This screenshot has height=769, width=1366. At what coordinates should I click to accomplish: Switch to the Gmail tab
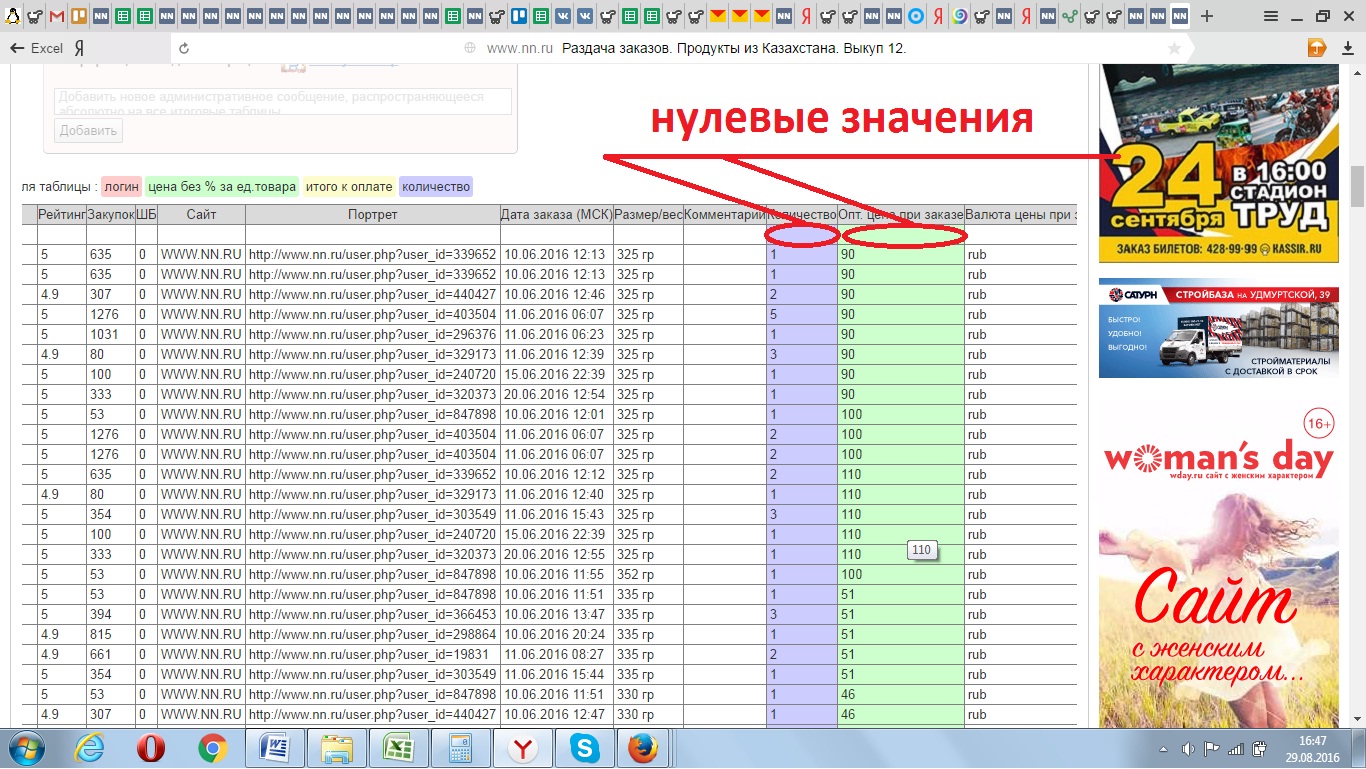tap(57, 16)
